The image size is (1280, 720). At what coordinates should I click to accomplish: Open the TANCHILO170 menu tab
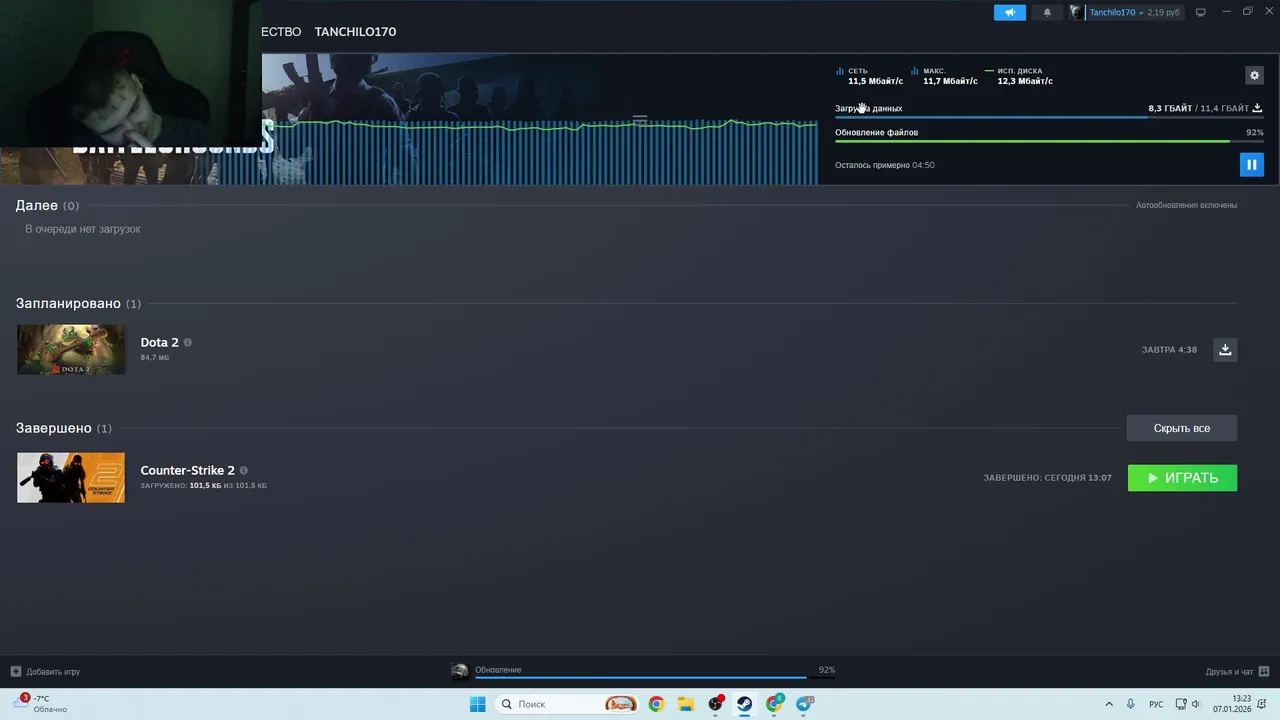tap(355, 32)
